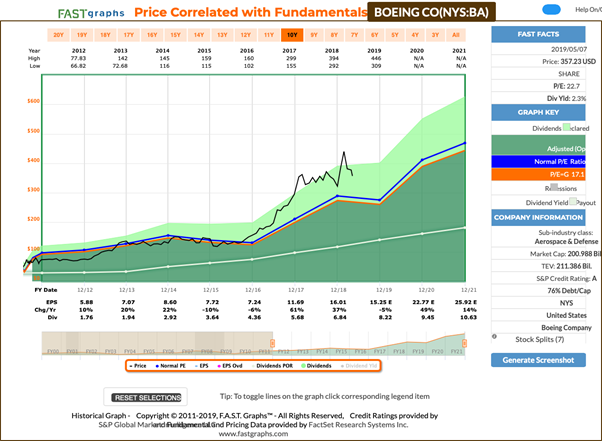
Task: Select the 11Y time range tab
Action: coord(269,35)
